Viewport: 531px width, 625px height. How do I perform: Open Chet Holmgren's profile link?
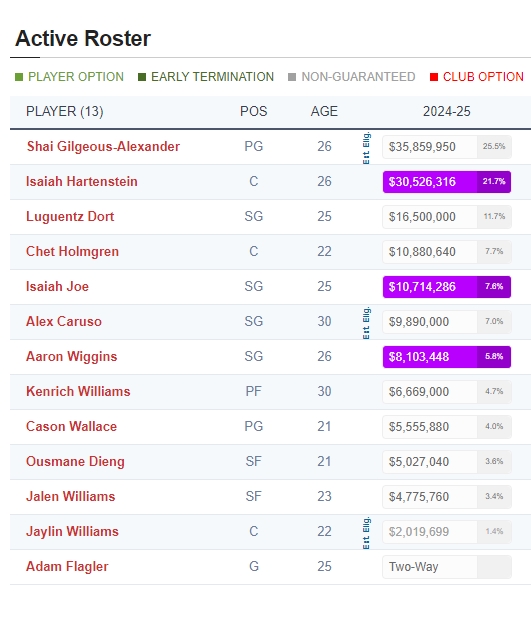point(73,252)
